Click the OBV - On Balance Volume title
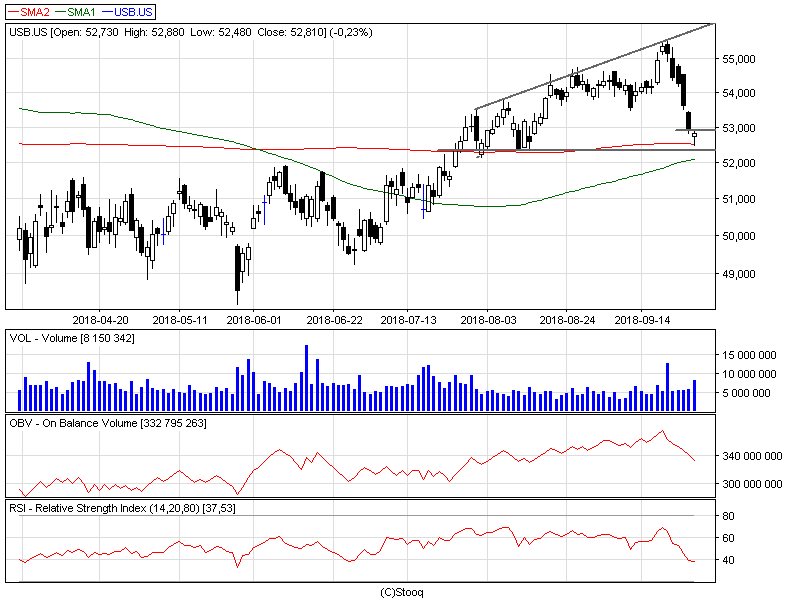 point(108,423)
